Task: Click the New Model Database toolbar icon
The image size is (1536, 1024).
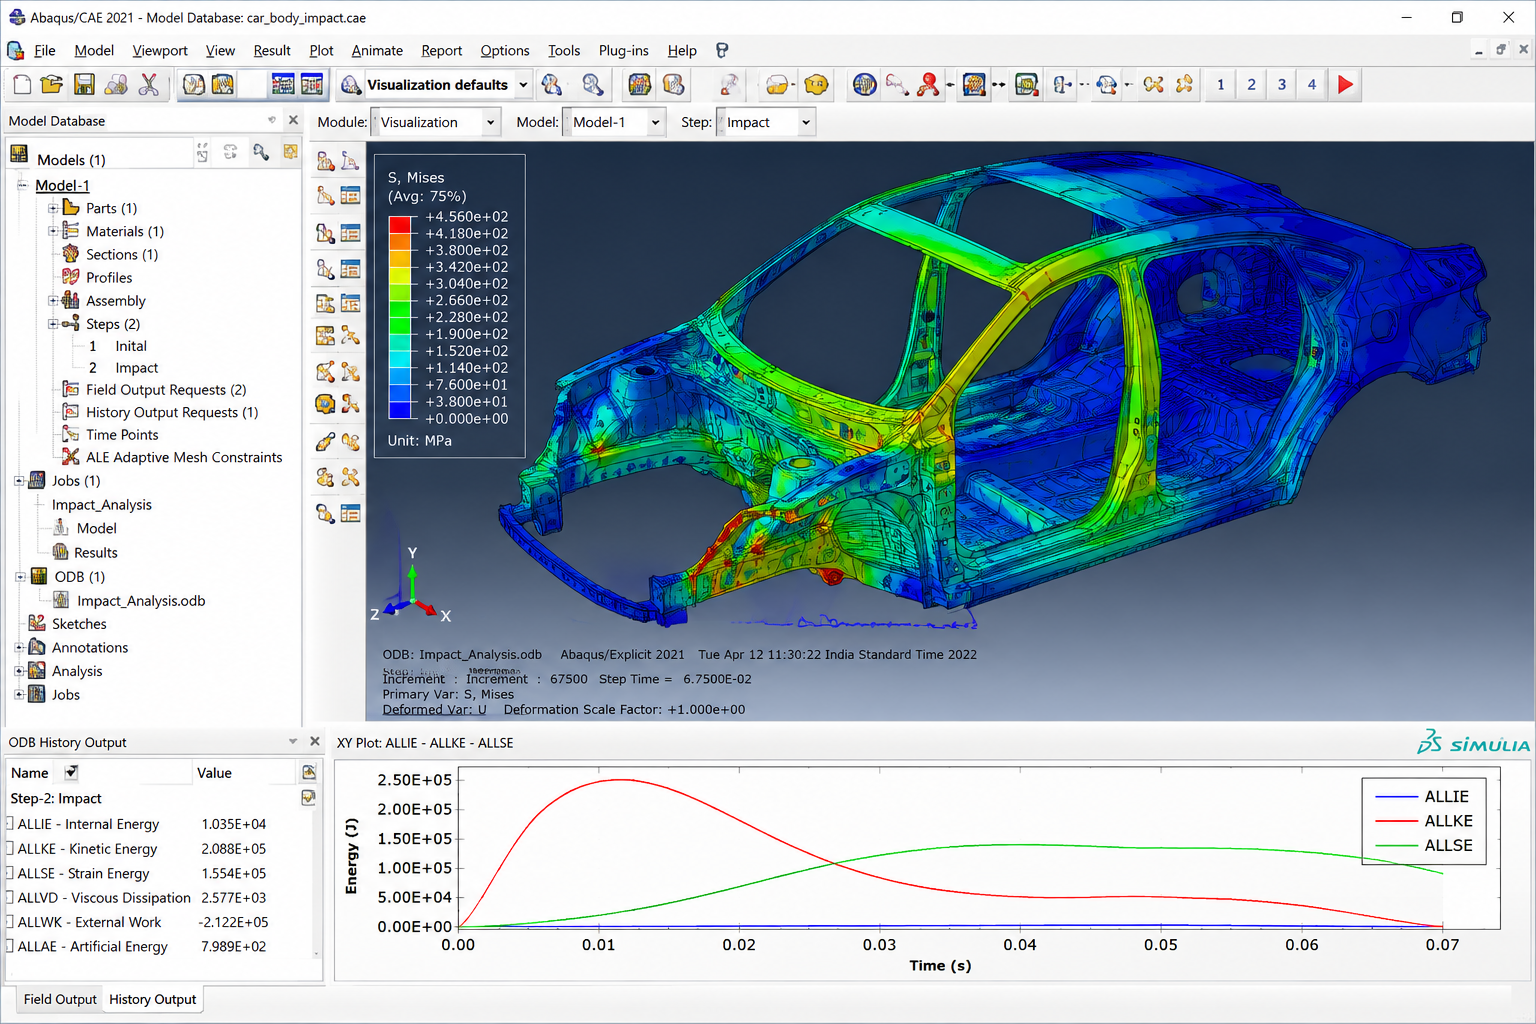Action: coord(22,85)
